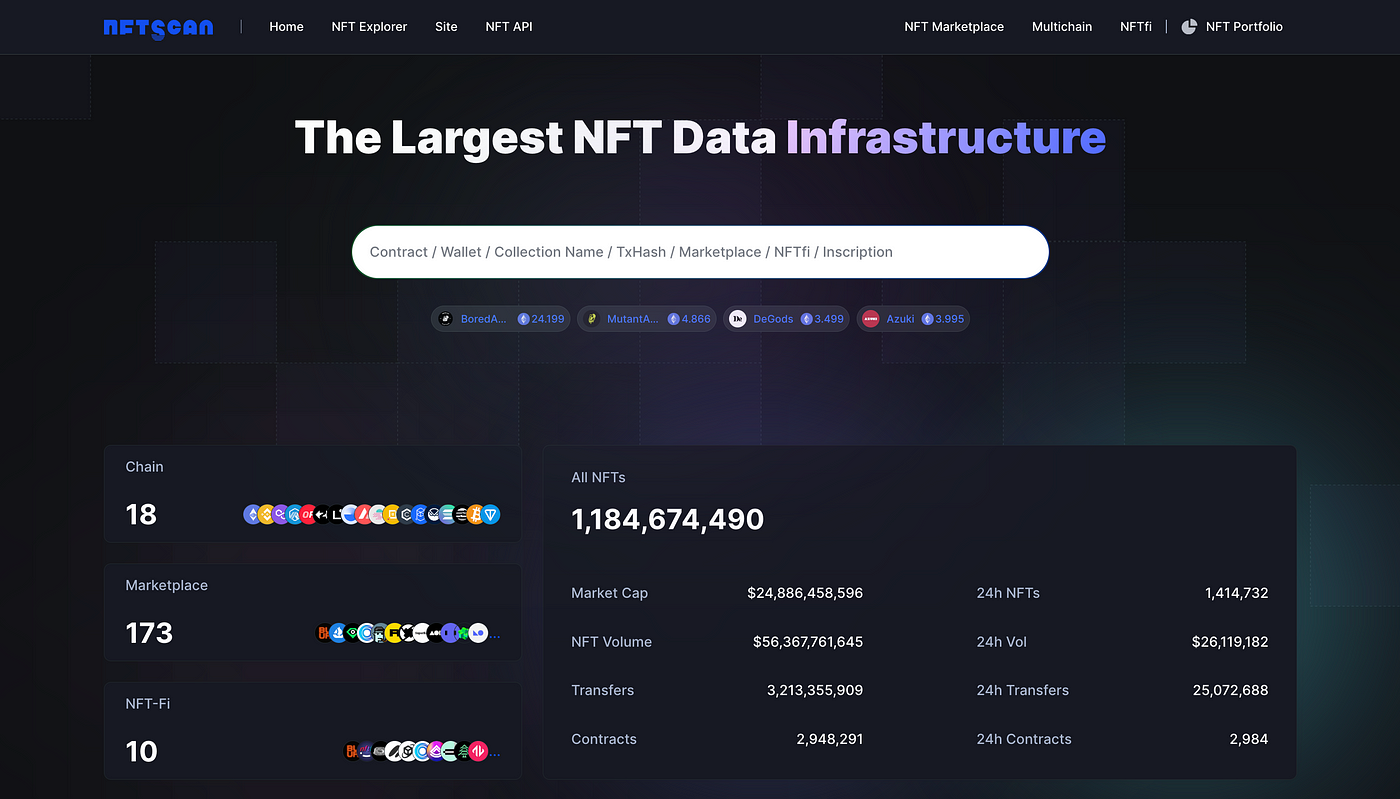Click the Contract / Wallet search field
Viewport: 1400px width, 799px height.
tap(700, 252)
